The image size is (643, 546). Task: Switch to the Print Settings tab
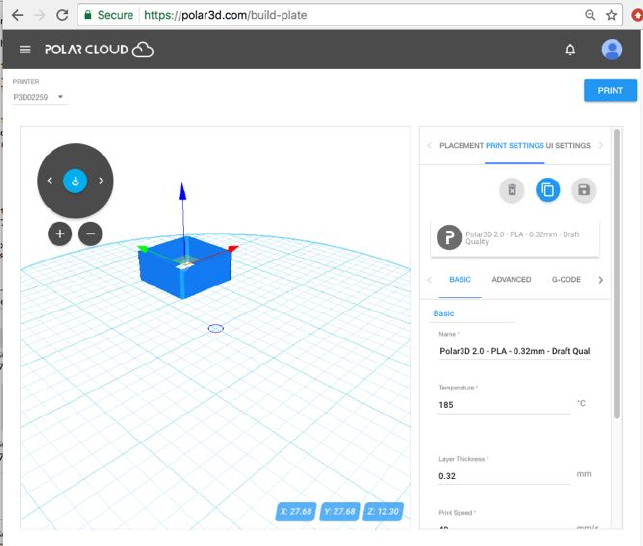[x=515, y=146]
